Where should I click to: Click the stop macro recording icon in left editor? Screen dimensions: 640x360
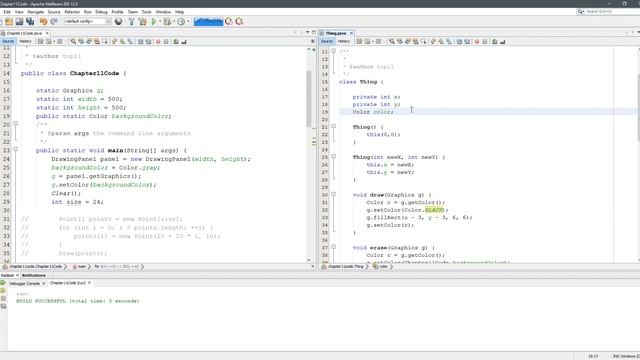point(166,41)
